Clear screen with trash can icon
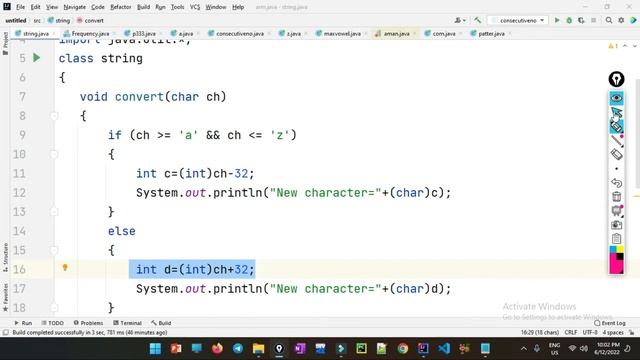Image resolution: width=640 pixels, height=360 pixels. click(x=616, y=196)
